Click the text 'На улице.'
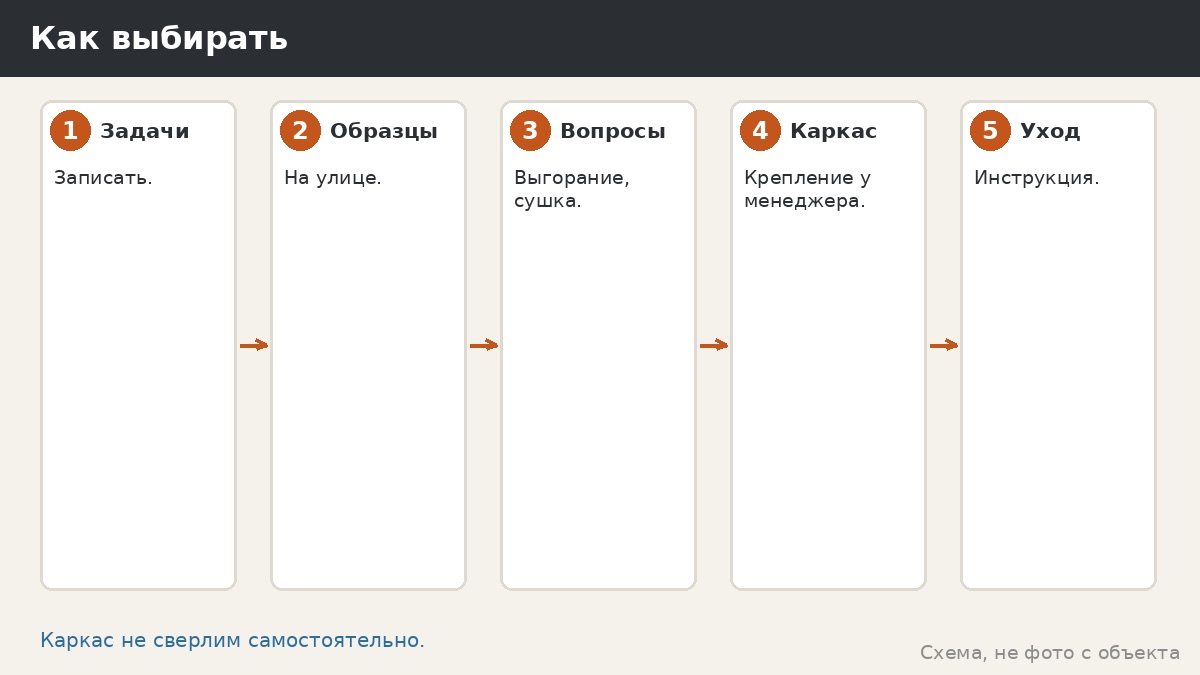 [x=333, y=178]
